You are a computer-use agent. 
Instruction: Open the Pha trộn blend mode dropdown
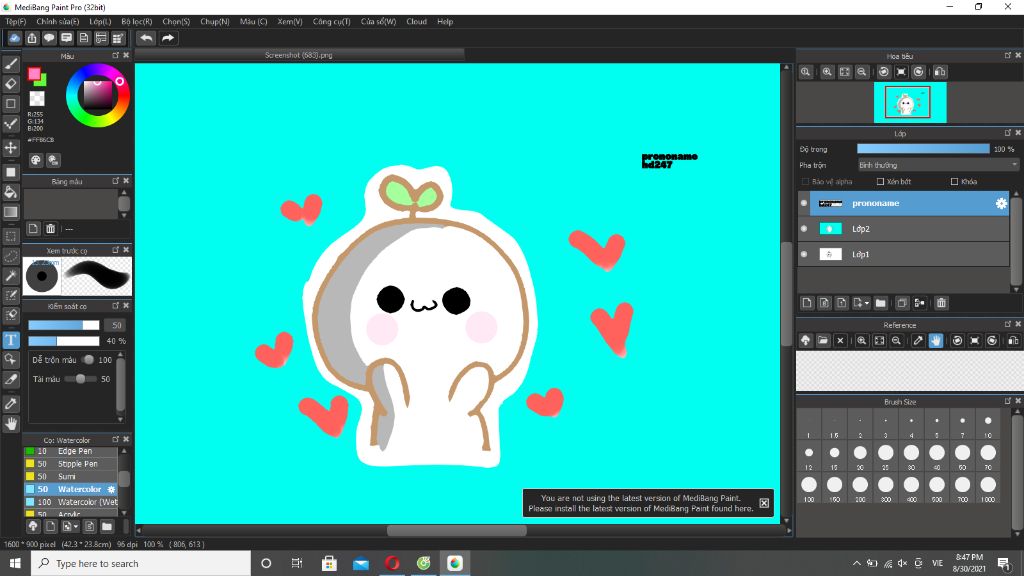click(937, 165)
